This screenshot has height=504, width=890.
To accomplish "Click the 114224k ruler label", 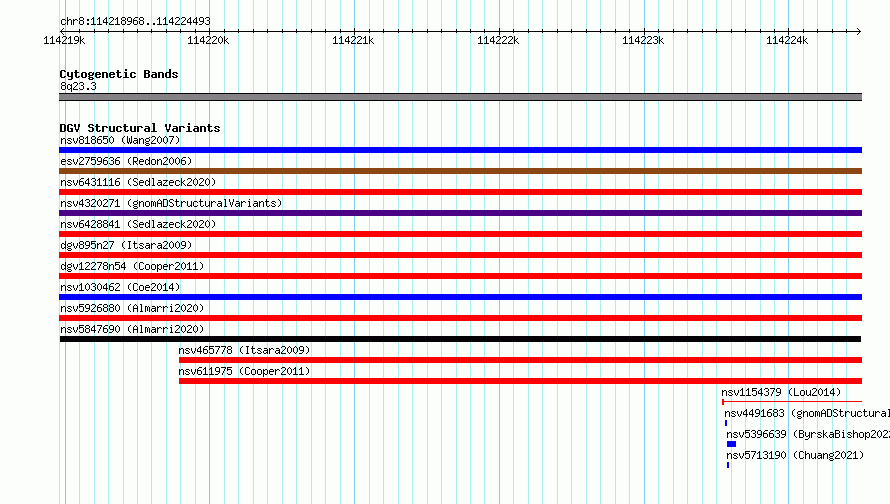I will [787, 40].
